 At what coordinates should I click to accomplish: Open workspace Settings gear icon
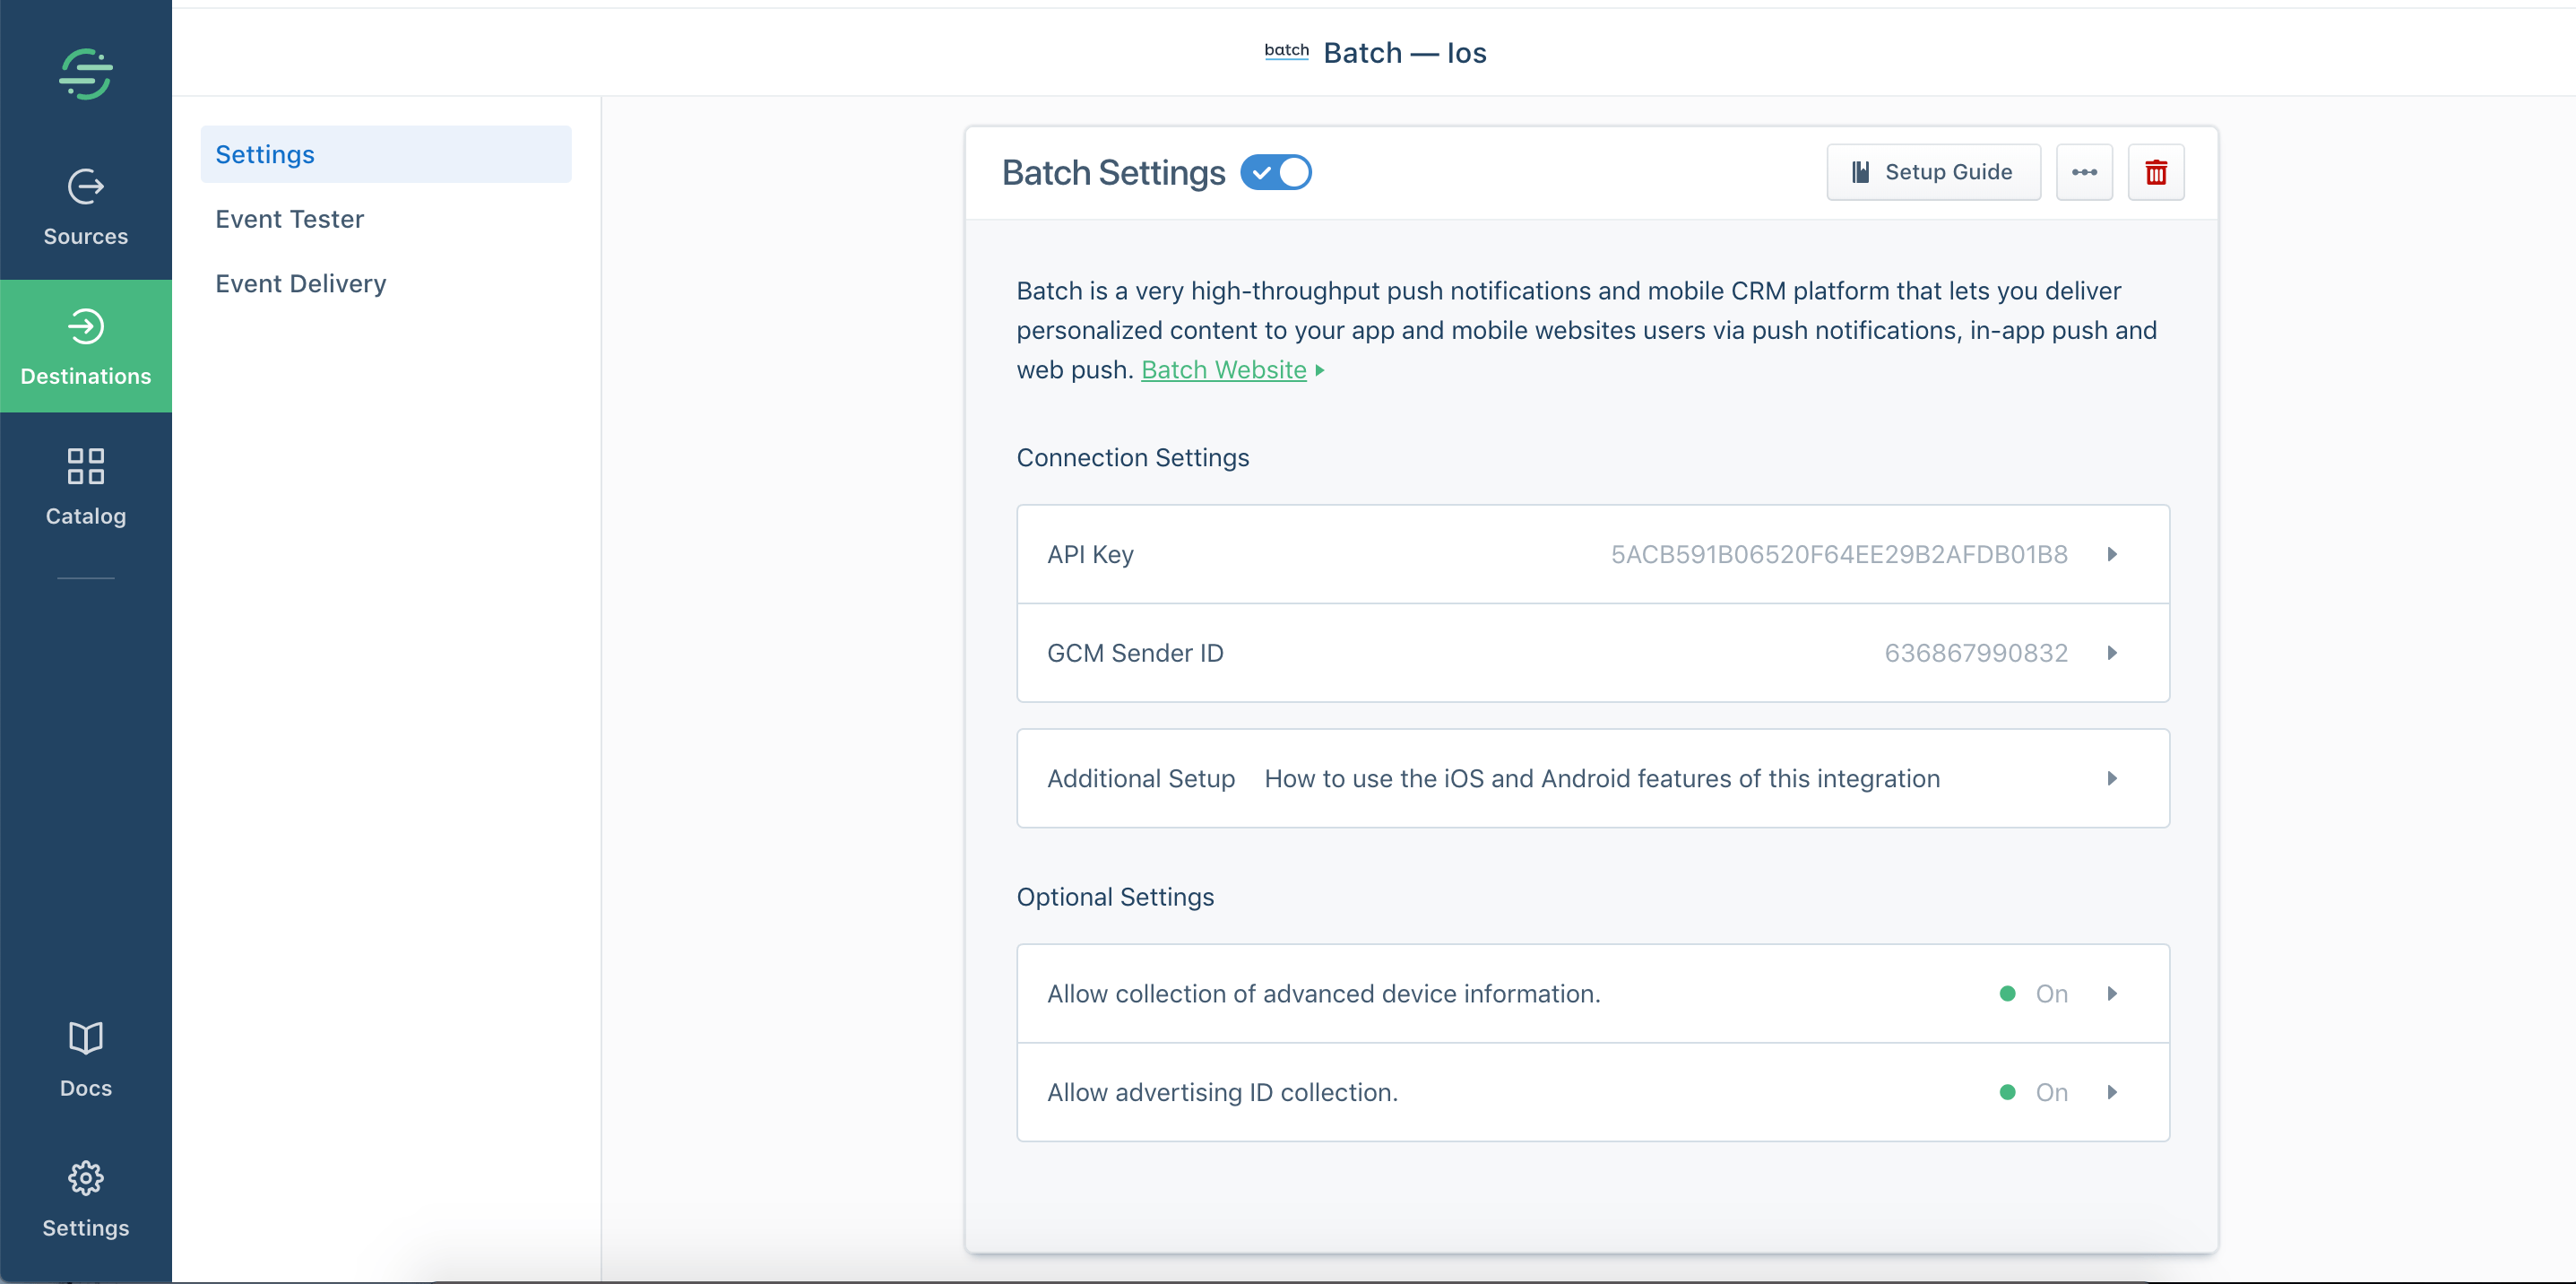[x=86, y=1178]
